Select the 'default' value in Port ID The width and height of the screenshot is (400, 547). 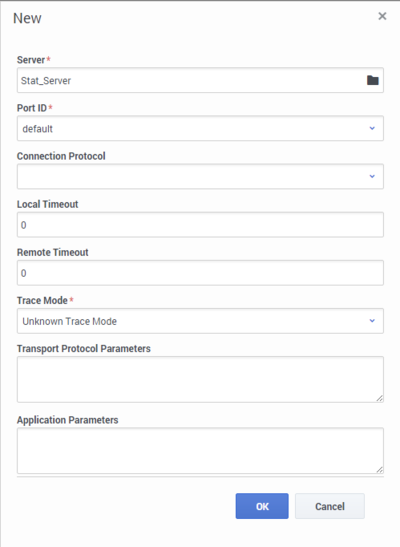pyautogui.click(x=37, y=129)
